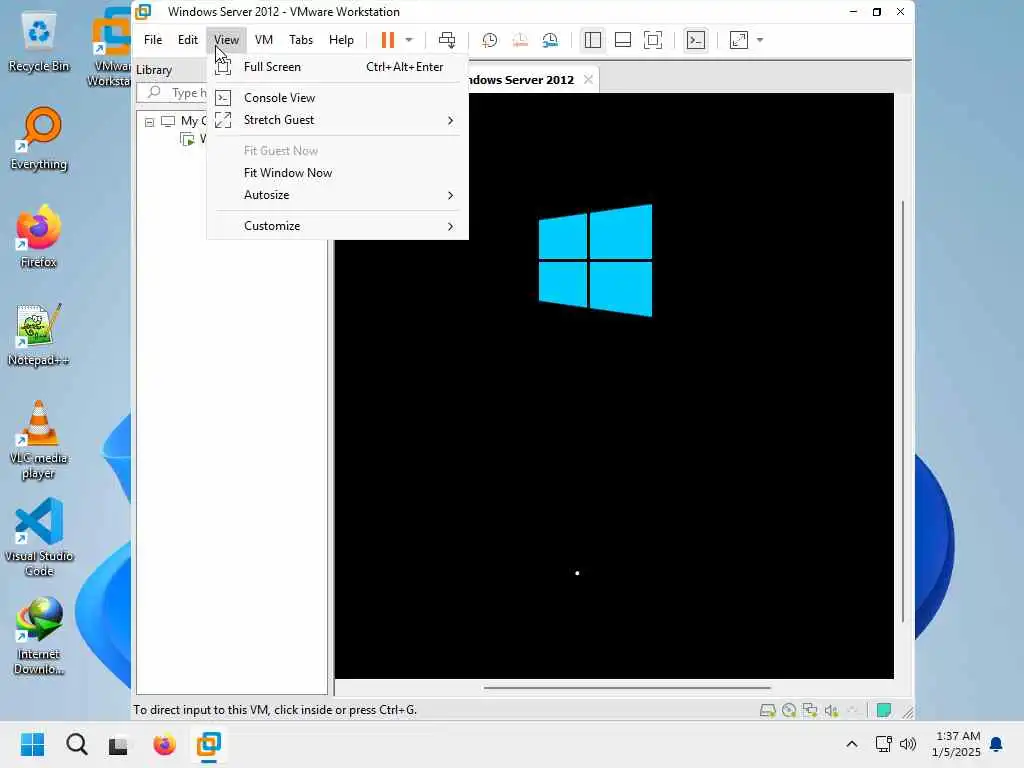Select the VLC media player desktop shortcut

39,440
